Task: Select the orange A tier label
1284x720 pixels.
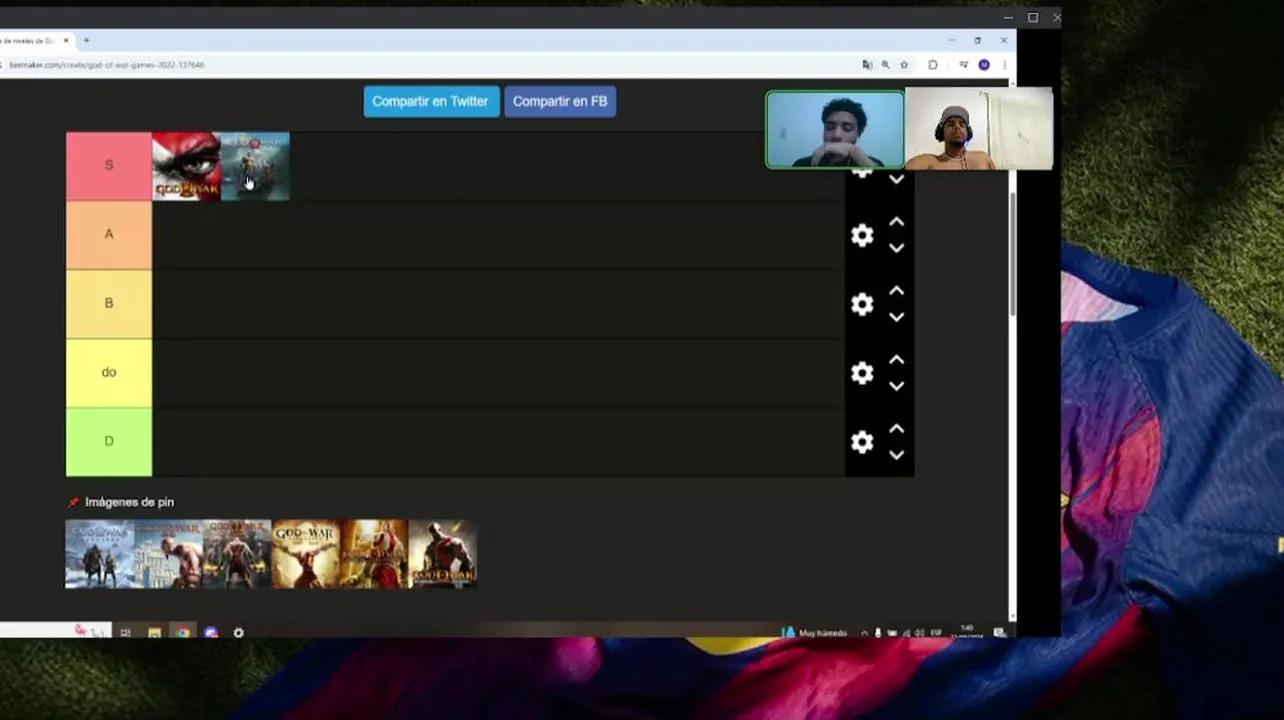Action: [109, 235]
